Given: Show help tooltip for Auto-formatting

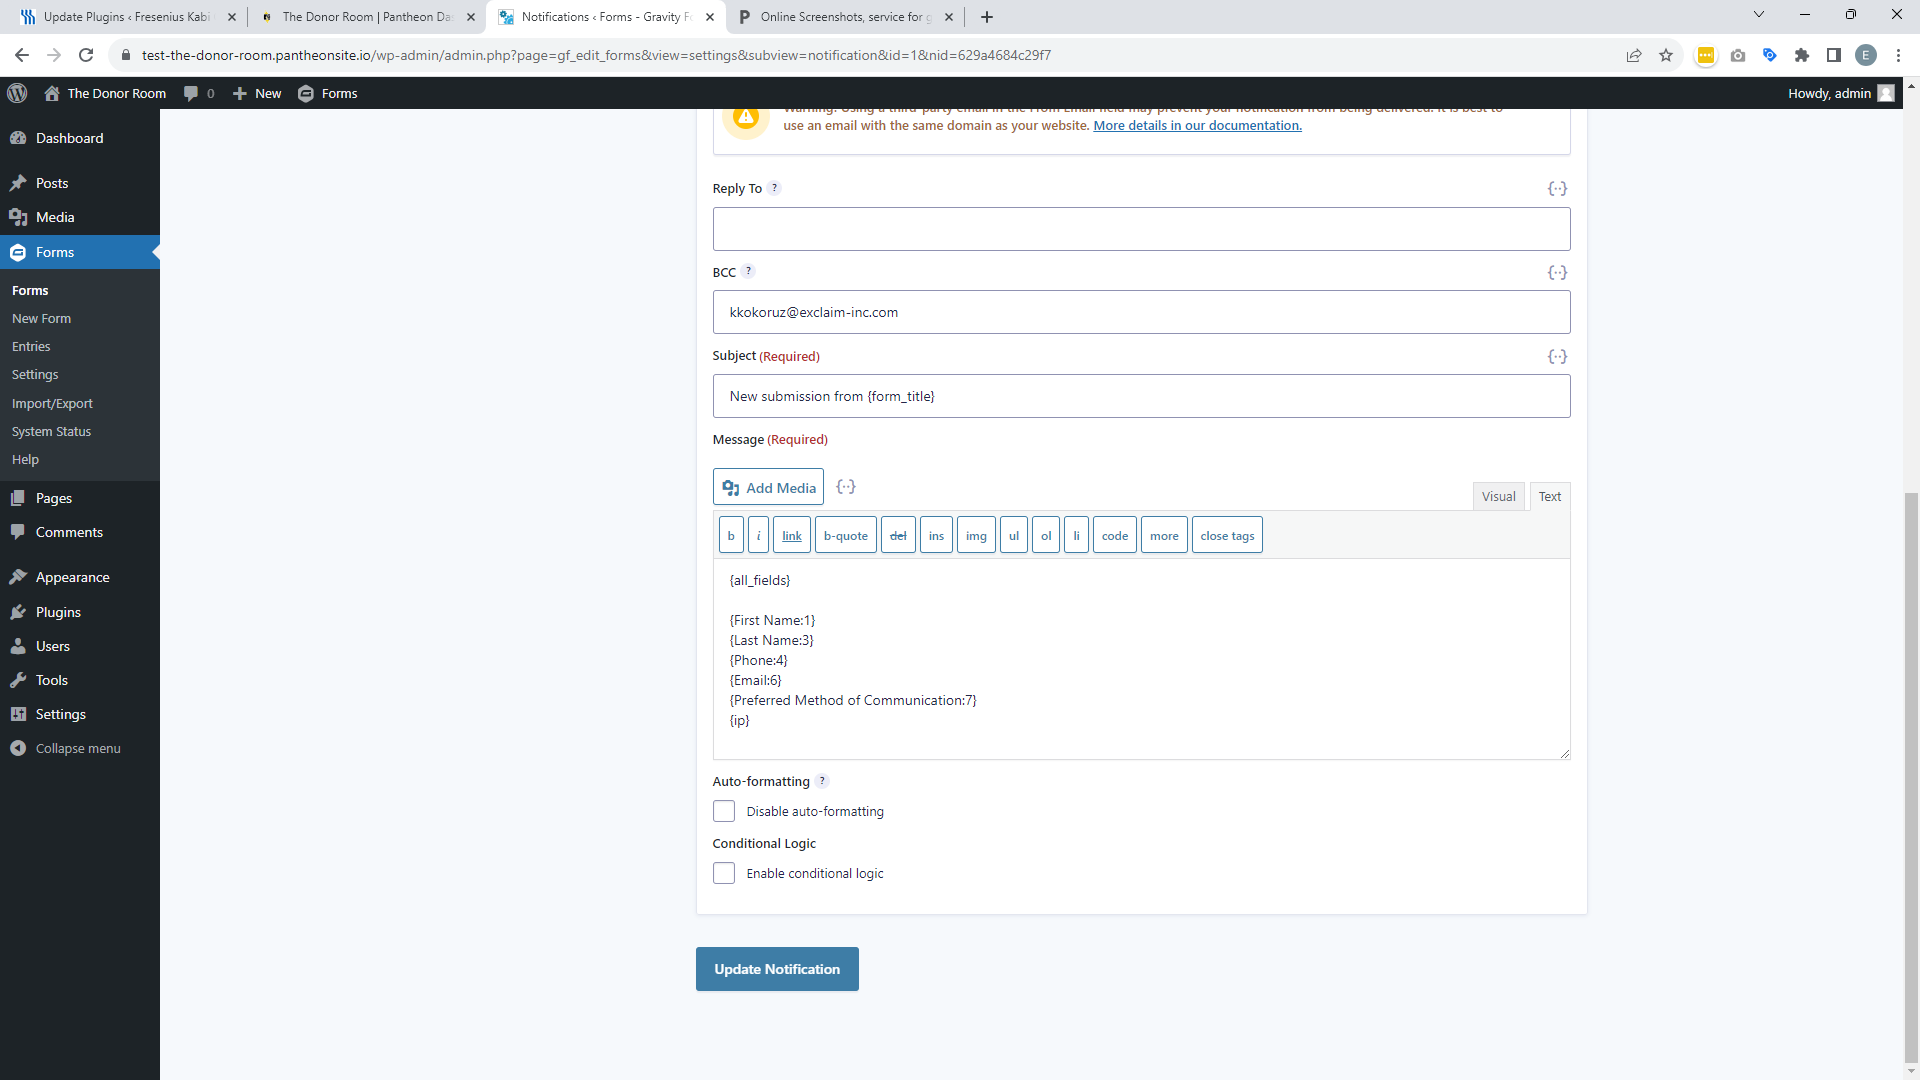Looking at the screenshot, I should click(x=822, y=781).
